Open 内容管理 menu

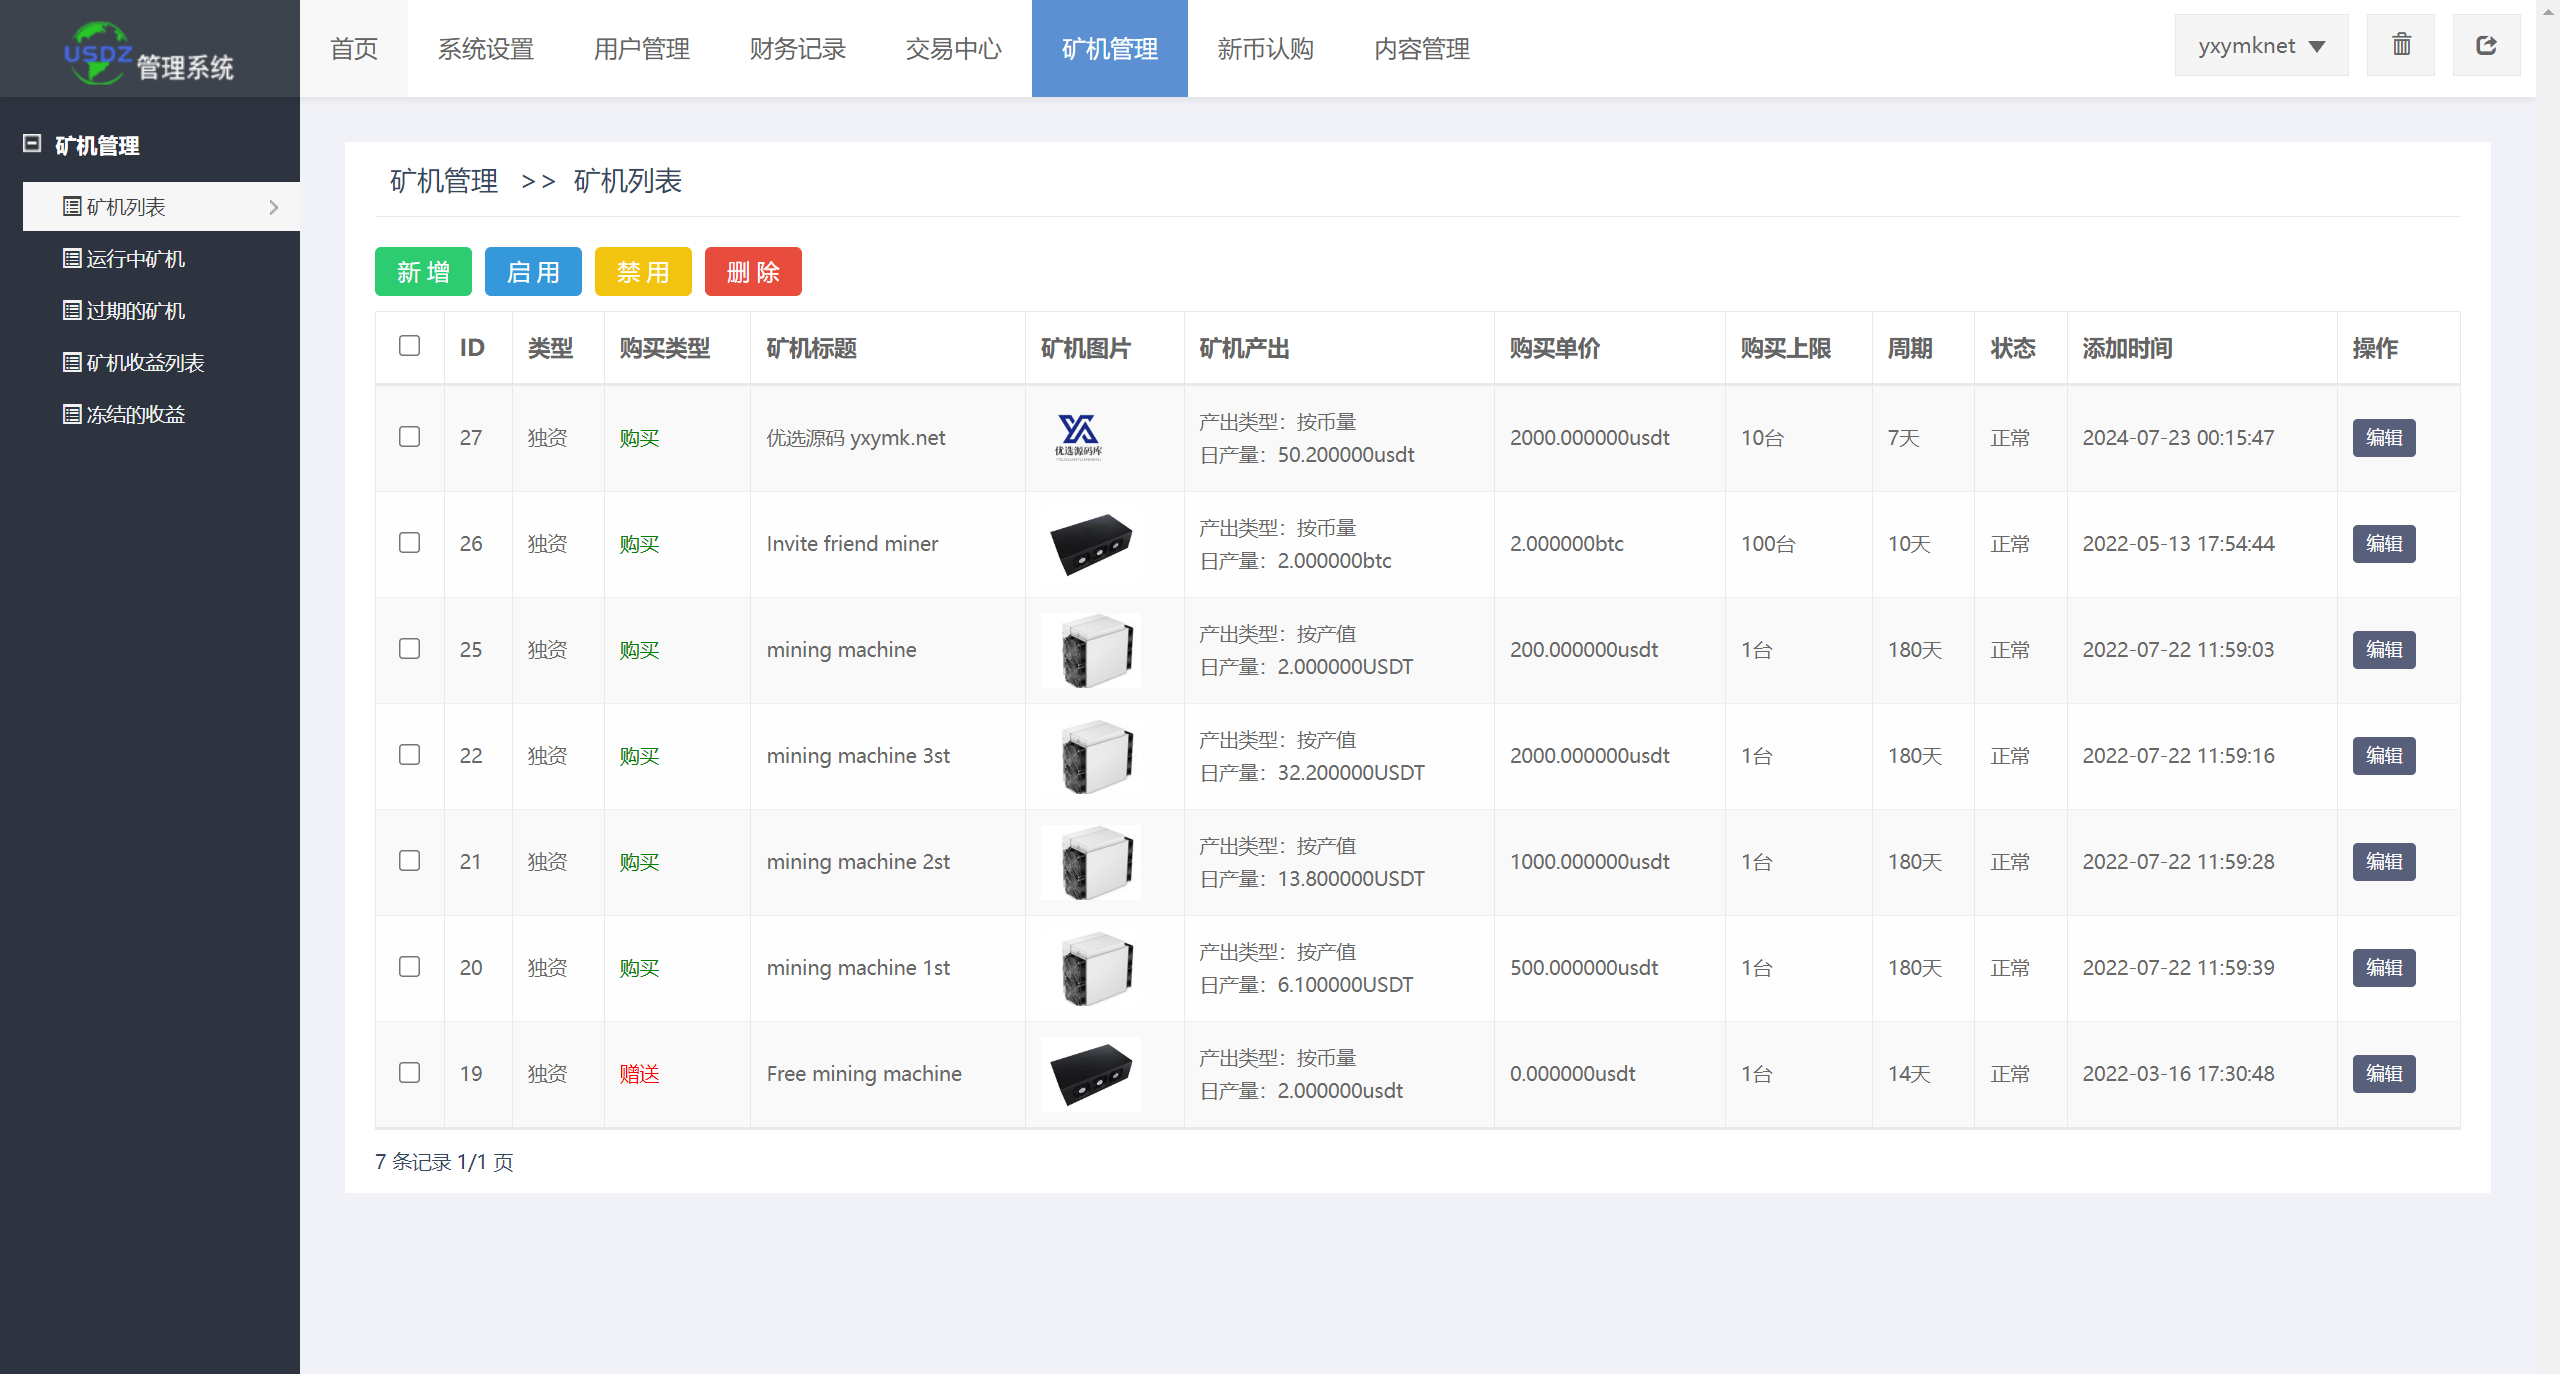tap(1422, 48)
